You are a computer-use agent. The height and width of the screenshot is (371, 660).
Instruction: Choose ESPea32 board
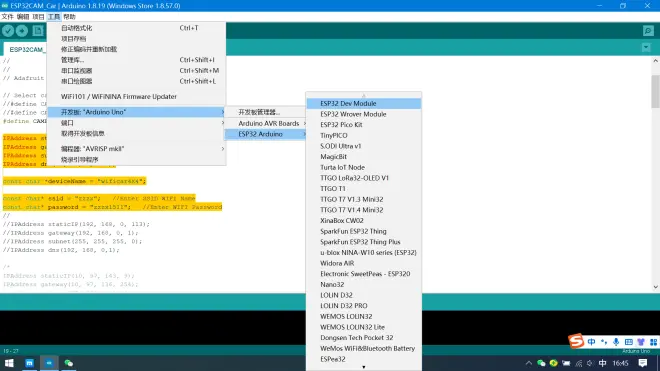coord(364,359)
